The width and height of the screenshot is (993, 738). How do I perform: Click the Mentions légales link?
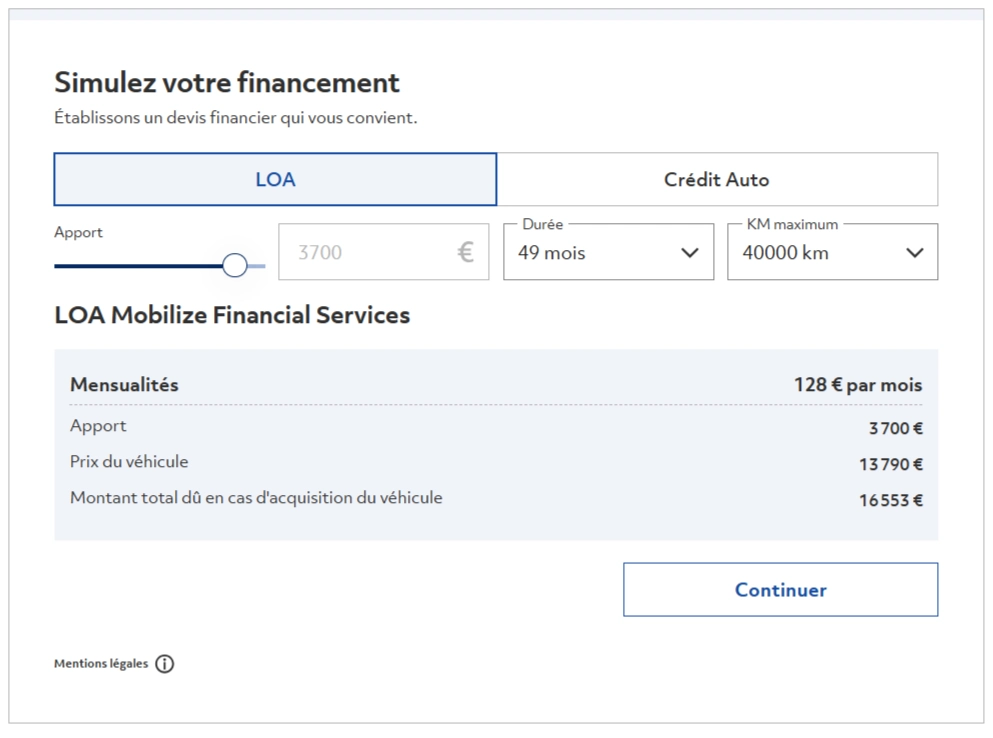click(101, 664)
